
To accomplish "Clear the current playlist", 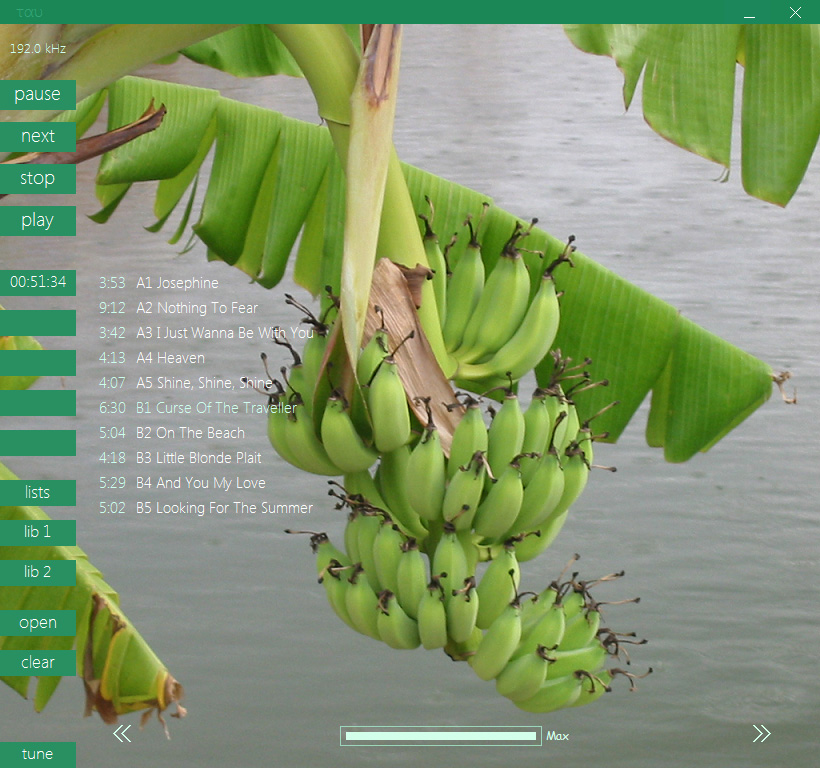I will [38, 663].
